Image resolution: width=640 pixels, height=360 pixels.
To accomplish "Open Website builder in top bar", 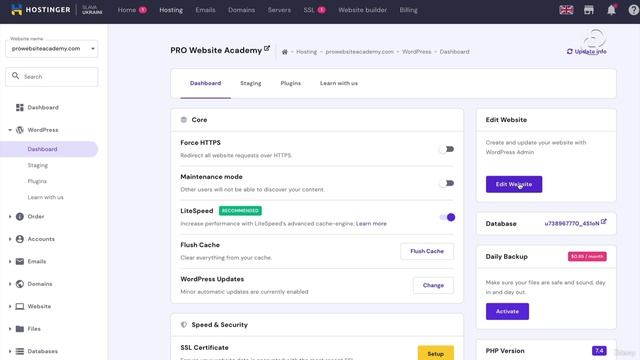I will (x=362, y=10).
